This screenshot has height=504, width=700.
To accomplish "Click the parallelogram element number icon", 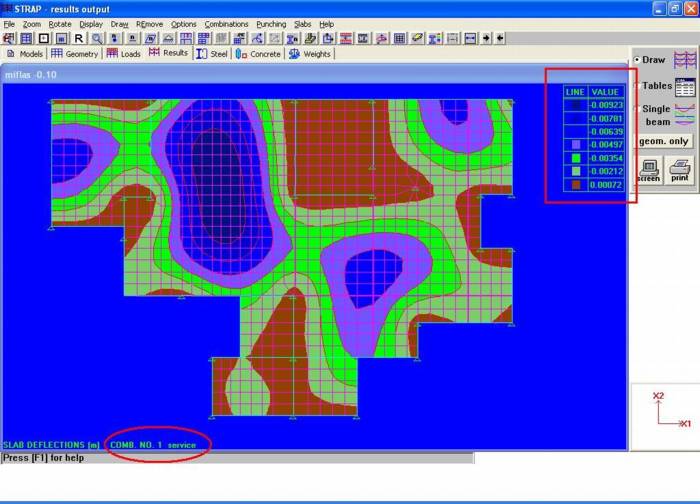I will [x=150, y=38].
